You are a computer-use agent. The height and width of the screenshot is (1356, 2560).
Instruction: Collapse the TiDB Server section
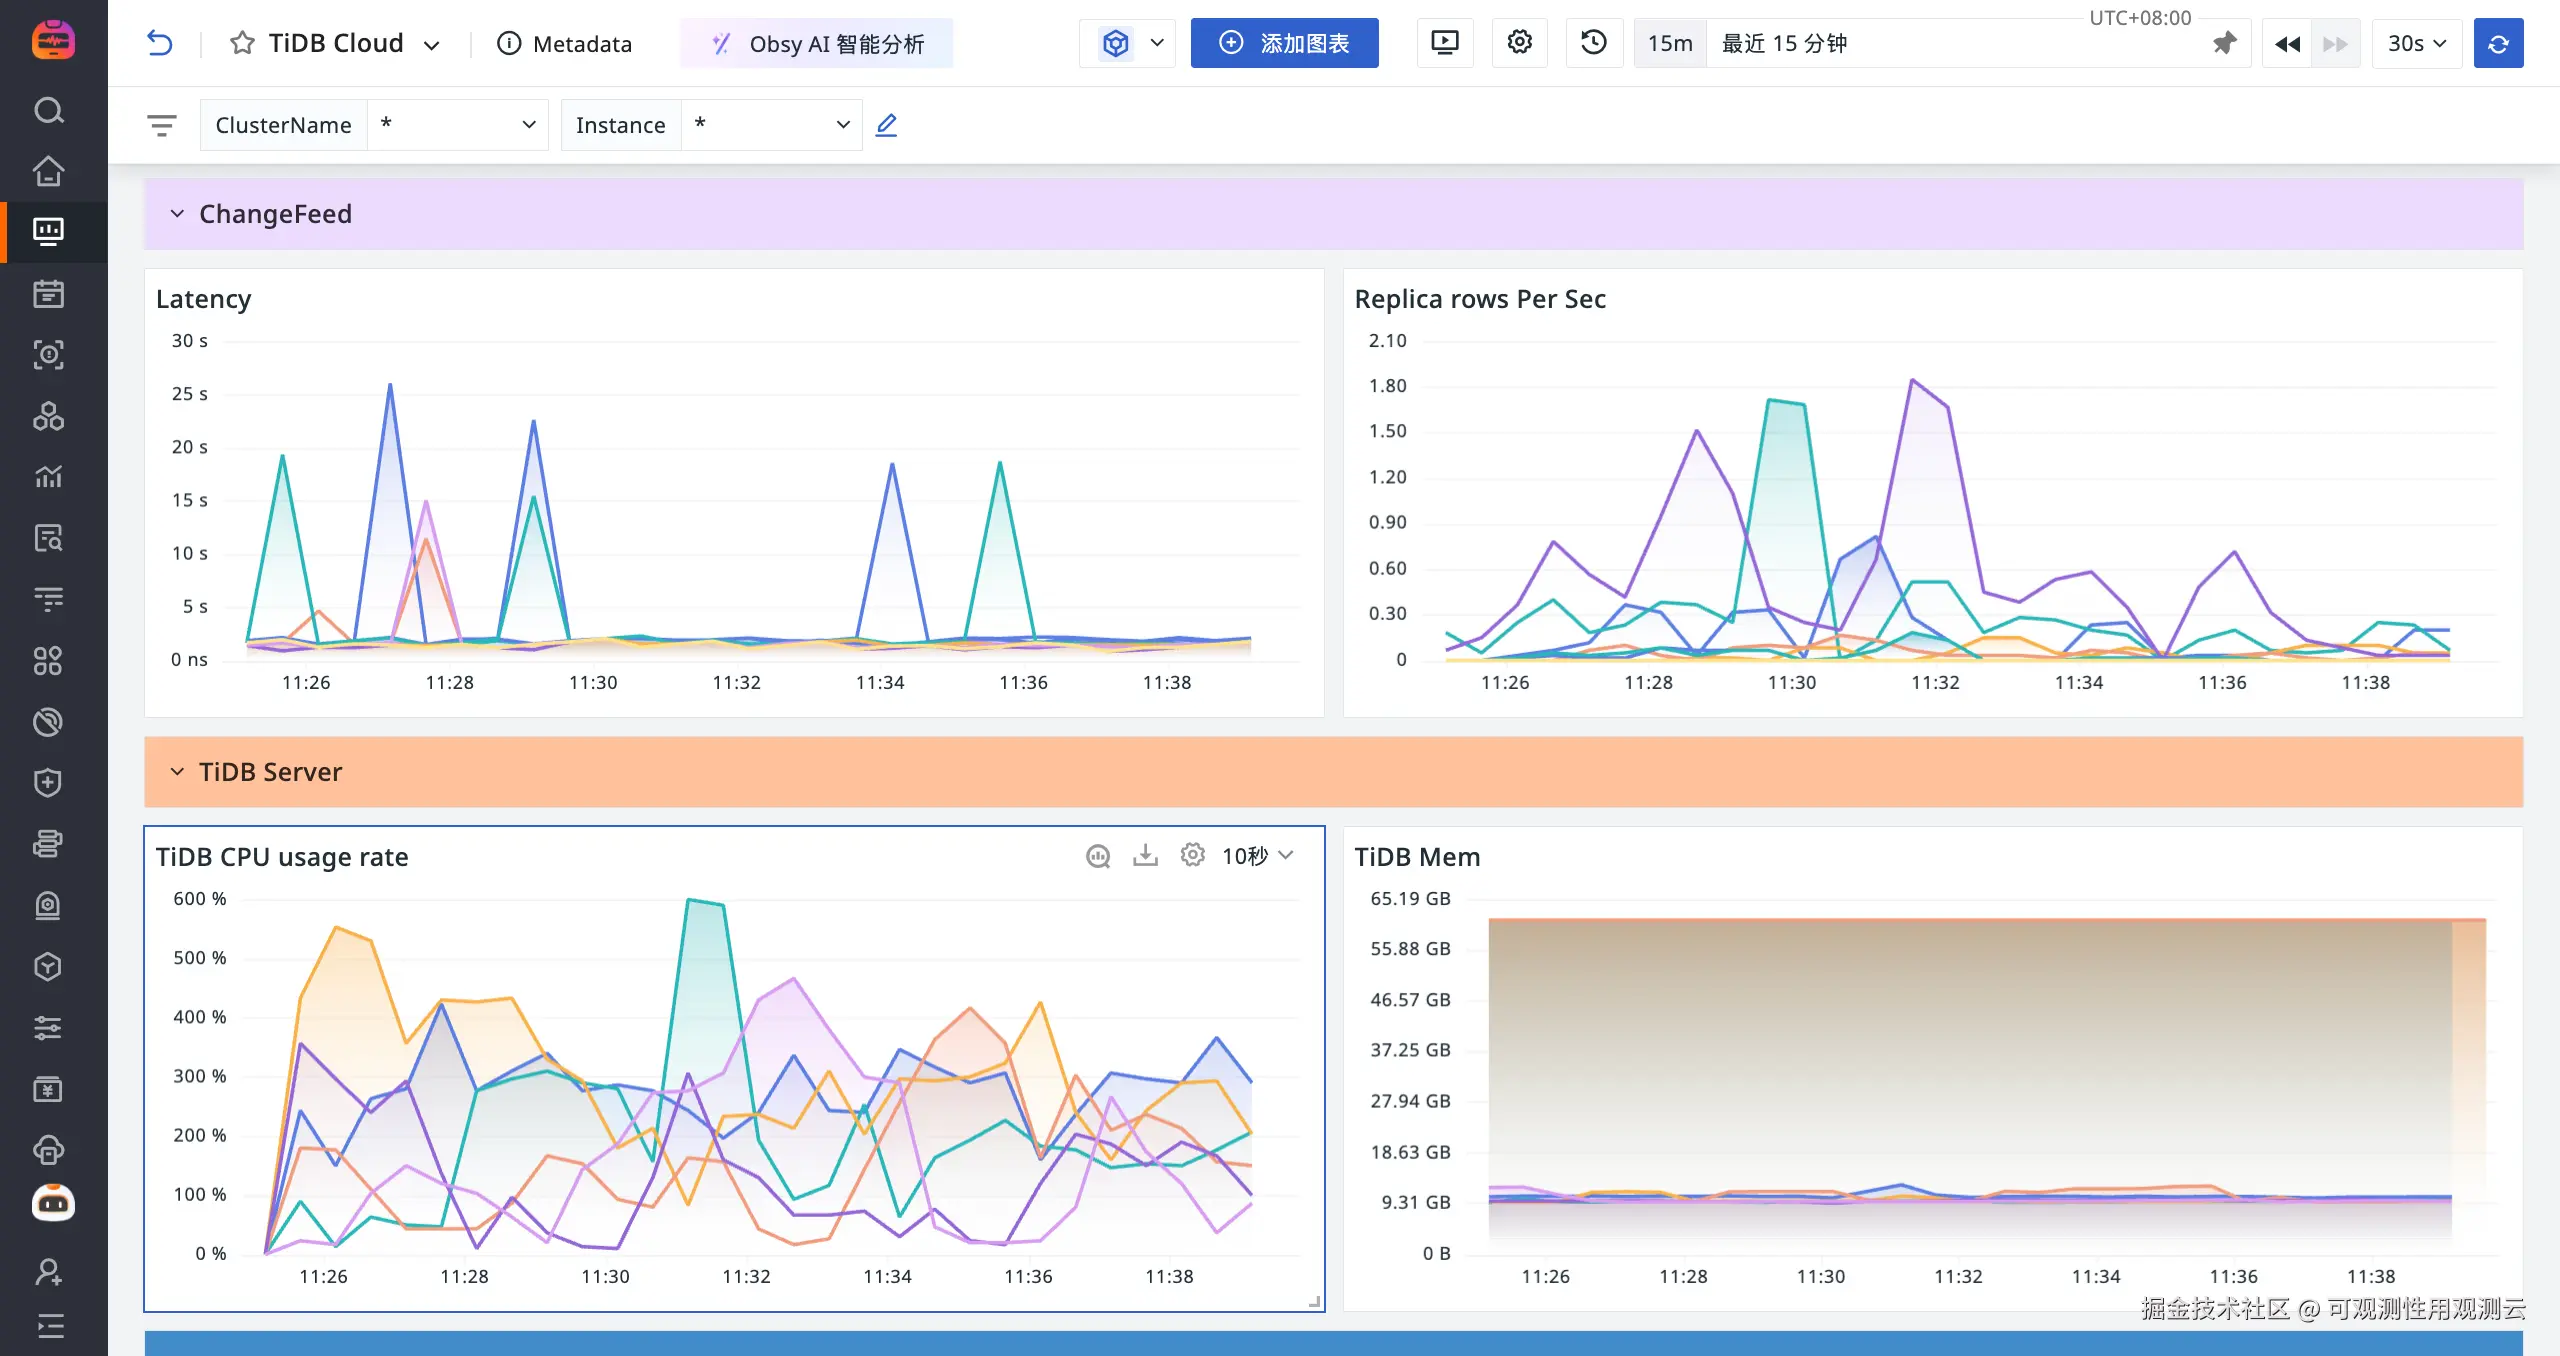pos(177,772)
